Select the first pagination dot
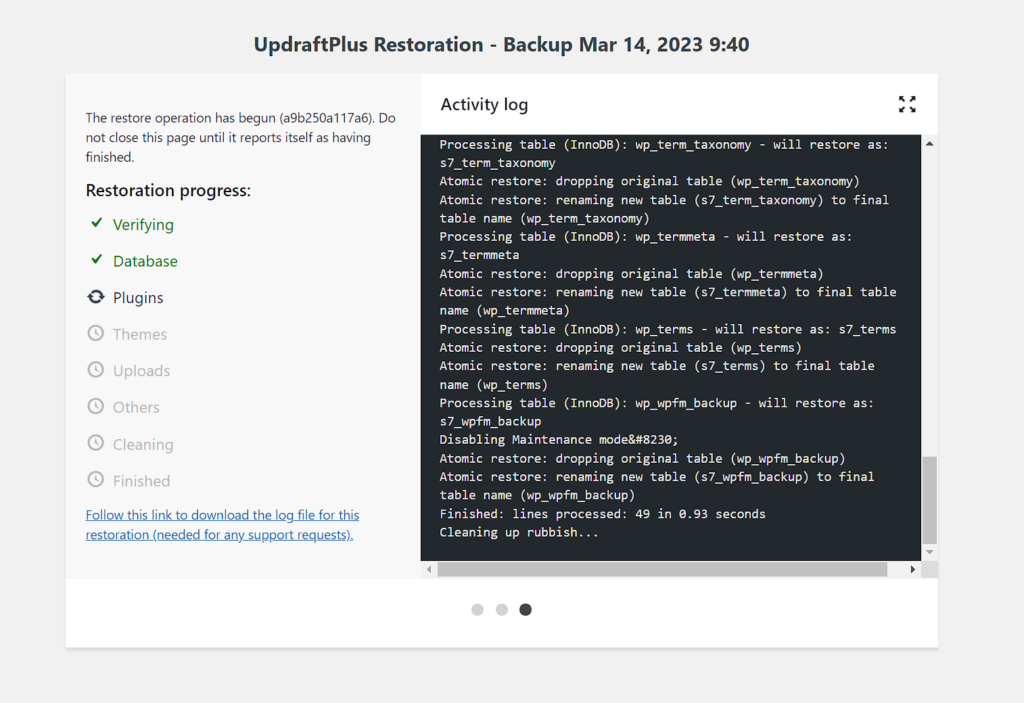 pyautogui.click(x=478, y=609)
